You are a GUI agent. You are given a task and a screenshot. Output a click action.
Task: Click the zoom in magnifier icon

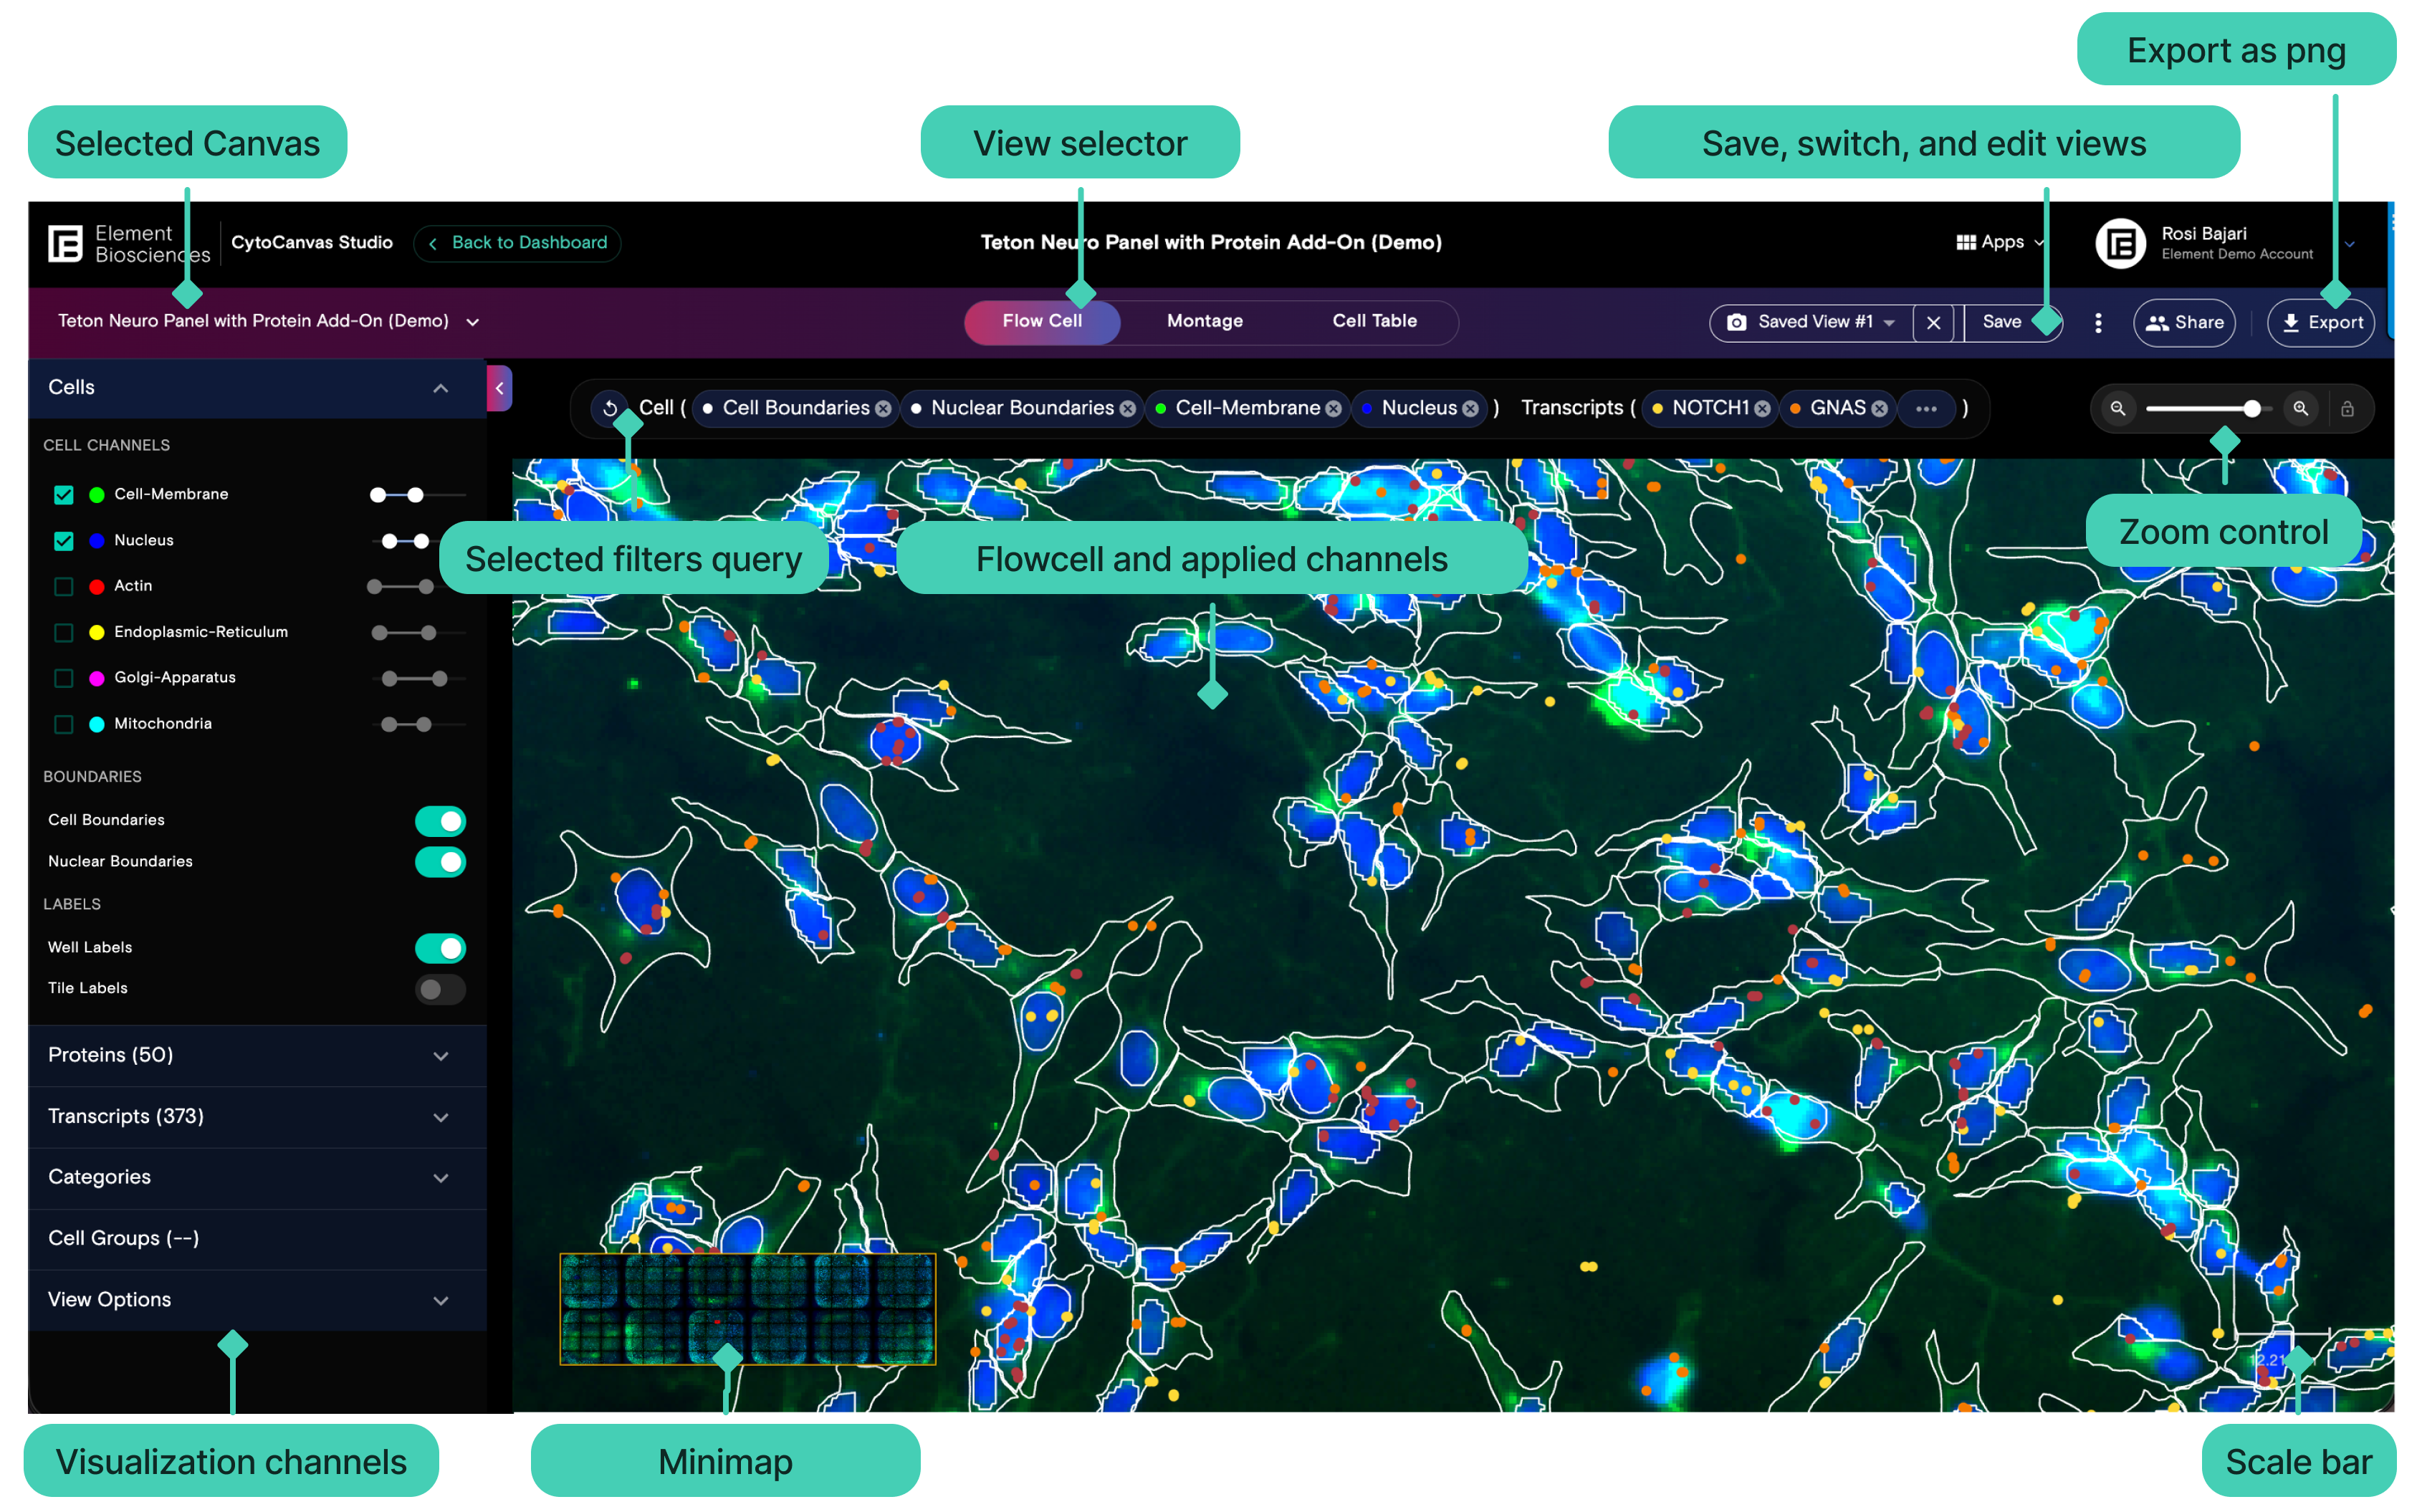(x=2300, y=408)
